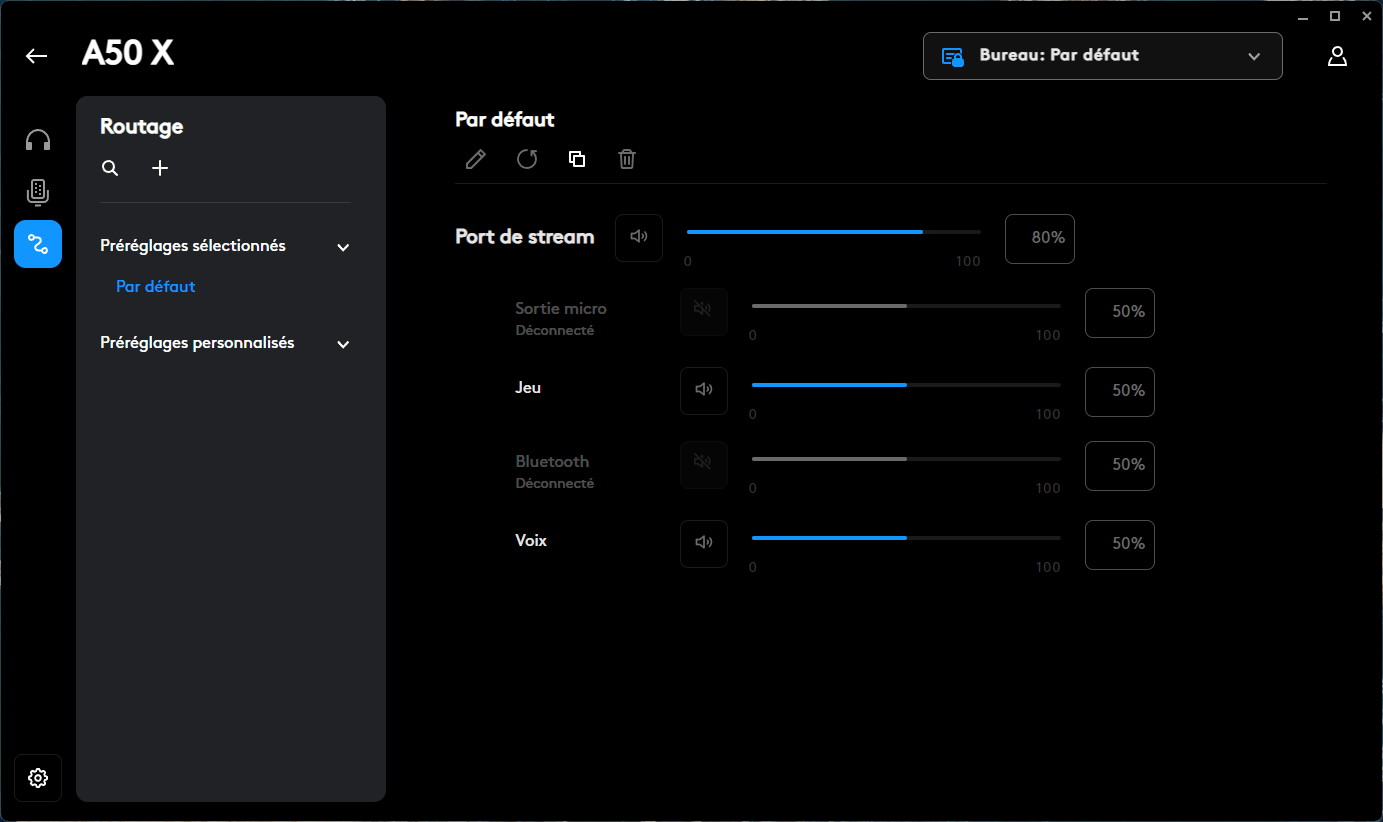Mute the Port de stream output
Screen dimensions: 1383x822
pos(639,238)
